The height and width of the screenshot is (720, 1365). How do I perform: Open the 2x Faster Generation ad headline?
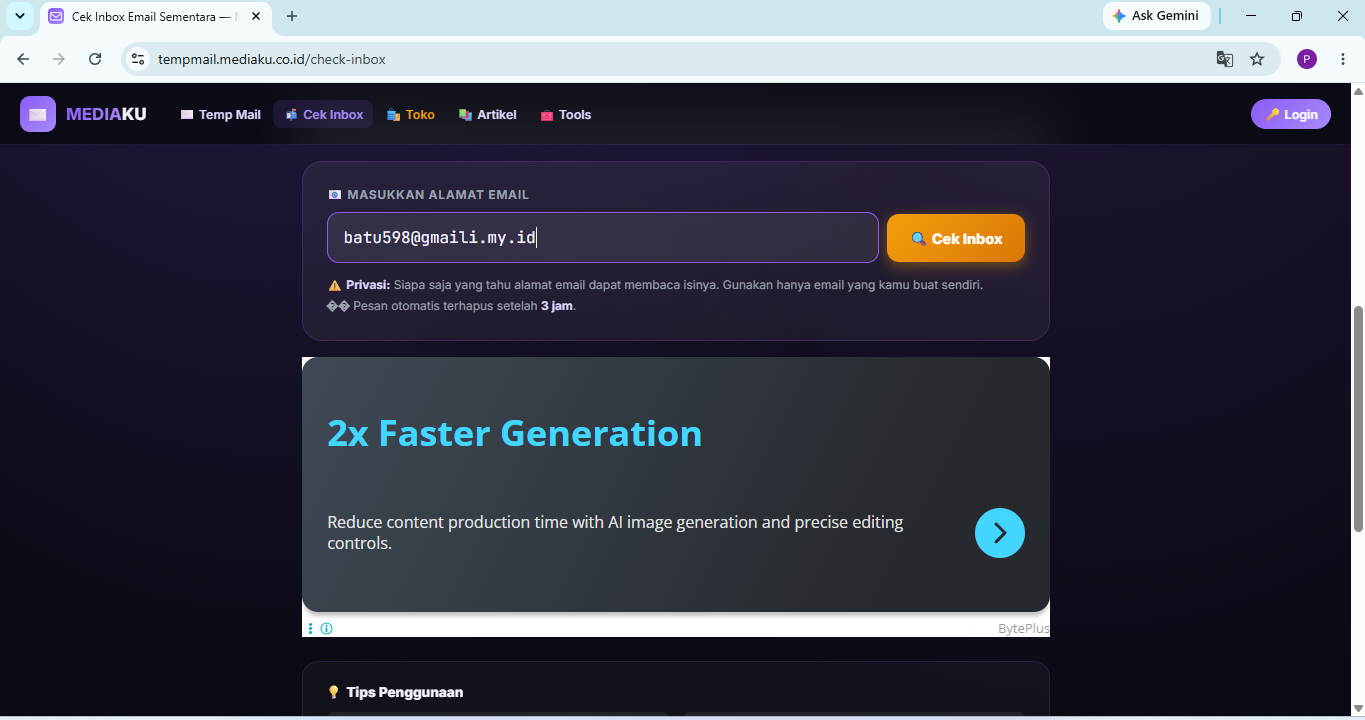pyautogui.click(x=515, y=433)
